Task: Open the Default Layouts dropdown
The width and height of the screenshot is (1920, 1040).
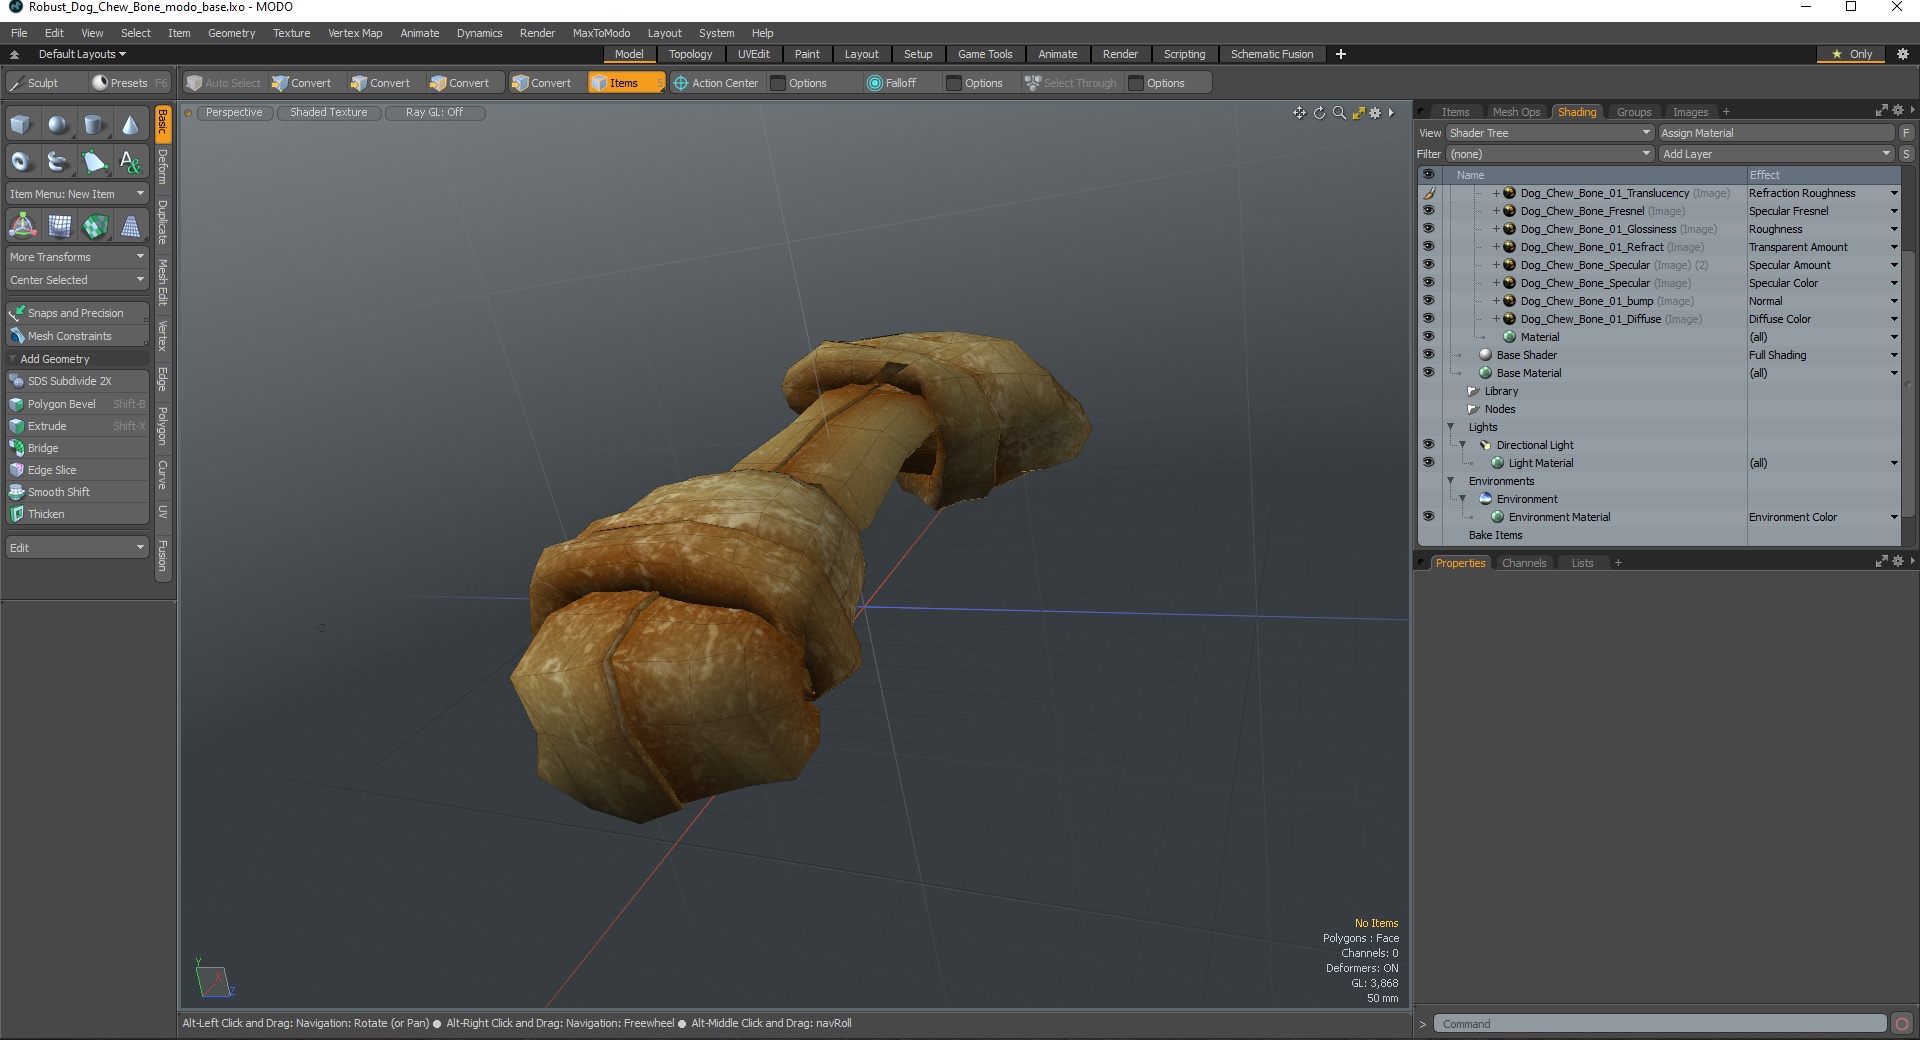Action: tap(82, 54)
